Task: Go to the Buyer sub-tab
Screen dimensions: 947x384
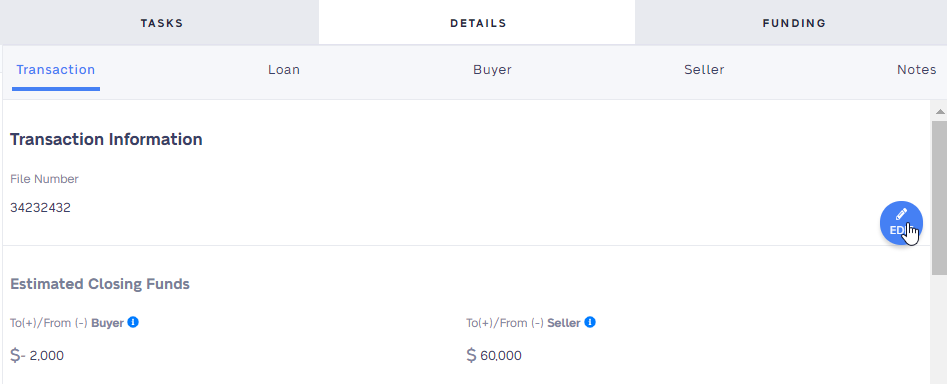Action: point(492,70)
